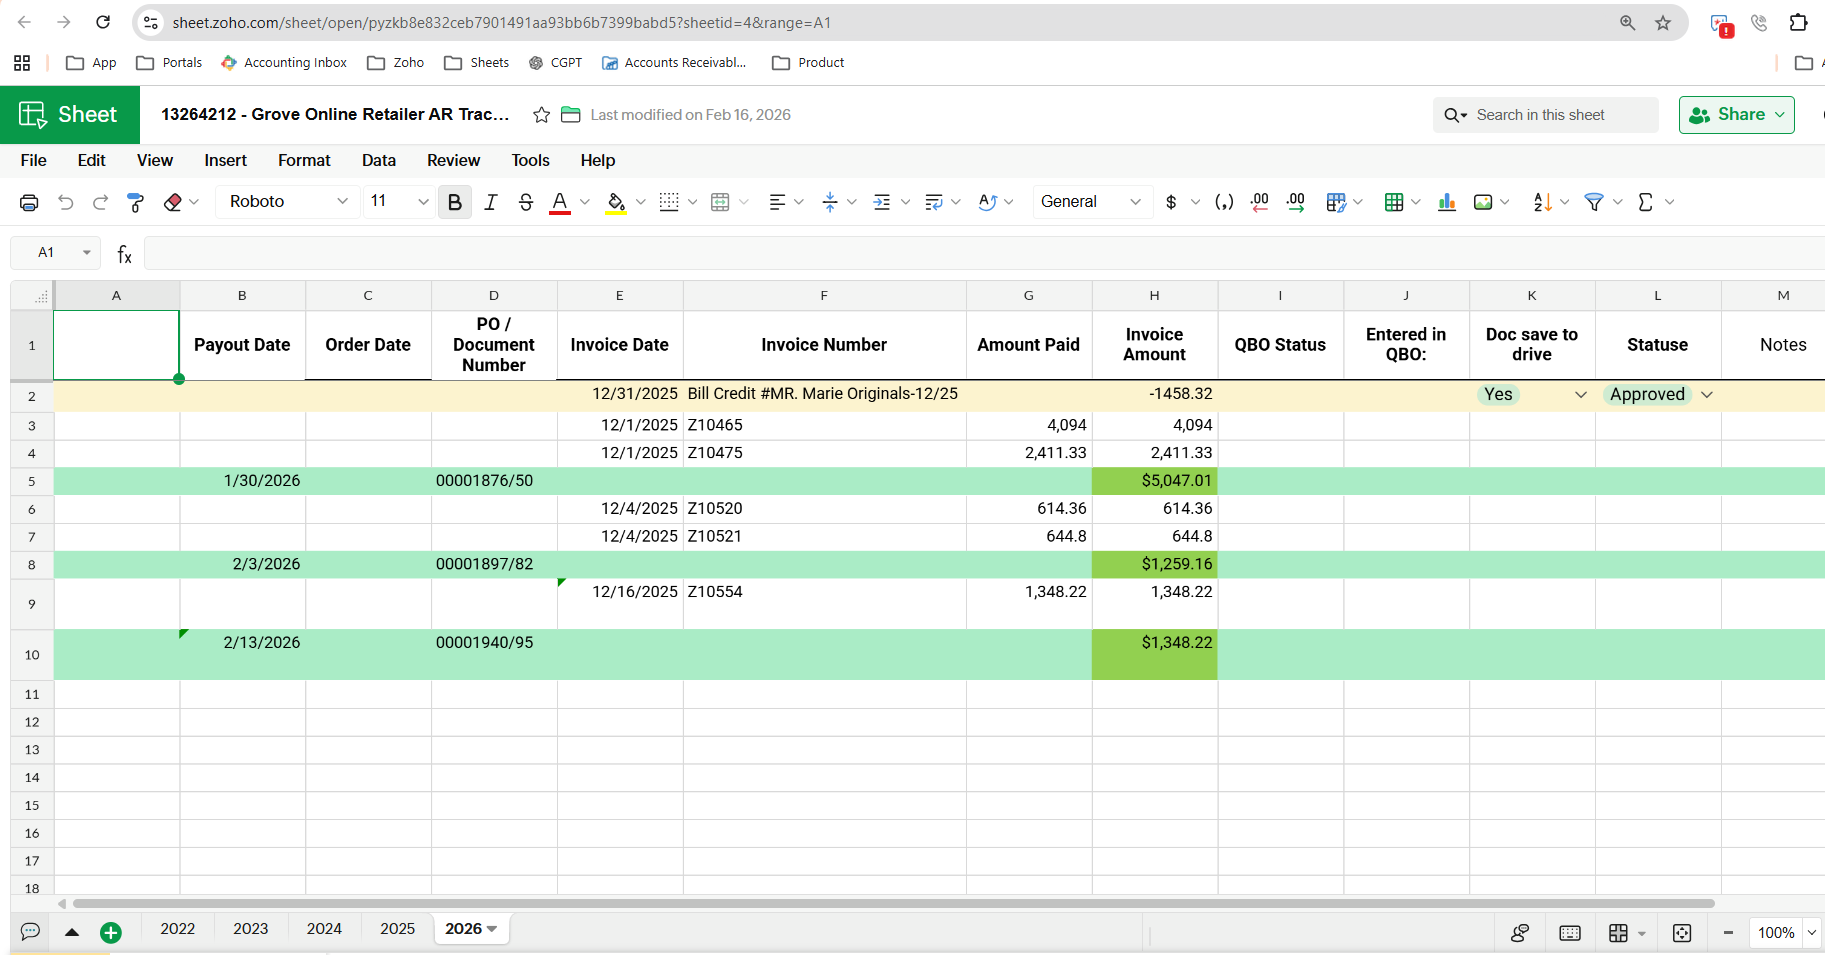
Task: Open the Data menu
Action: 378,160
